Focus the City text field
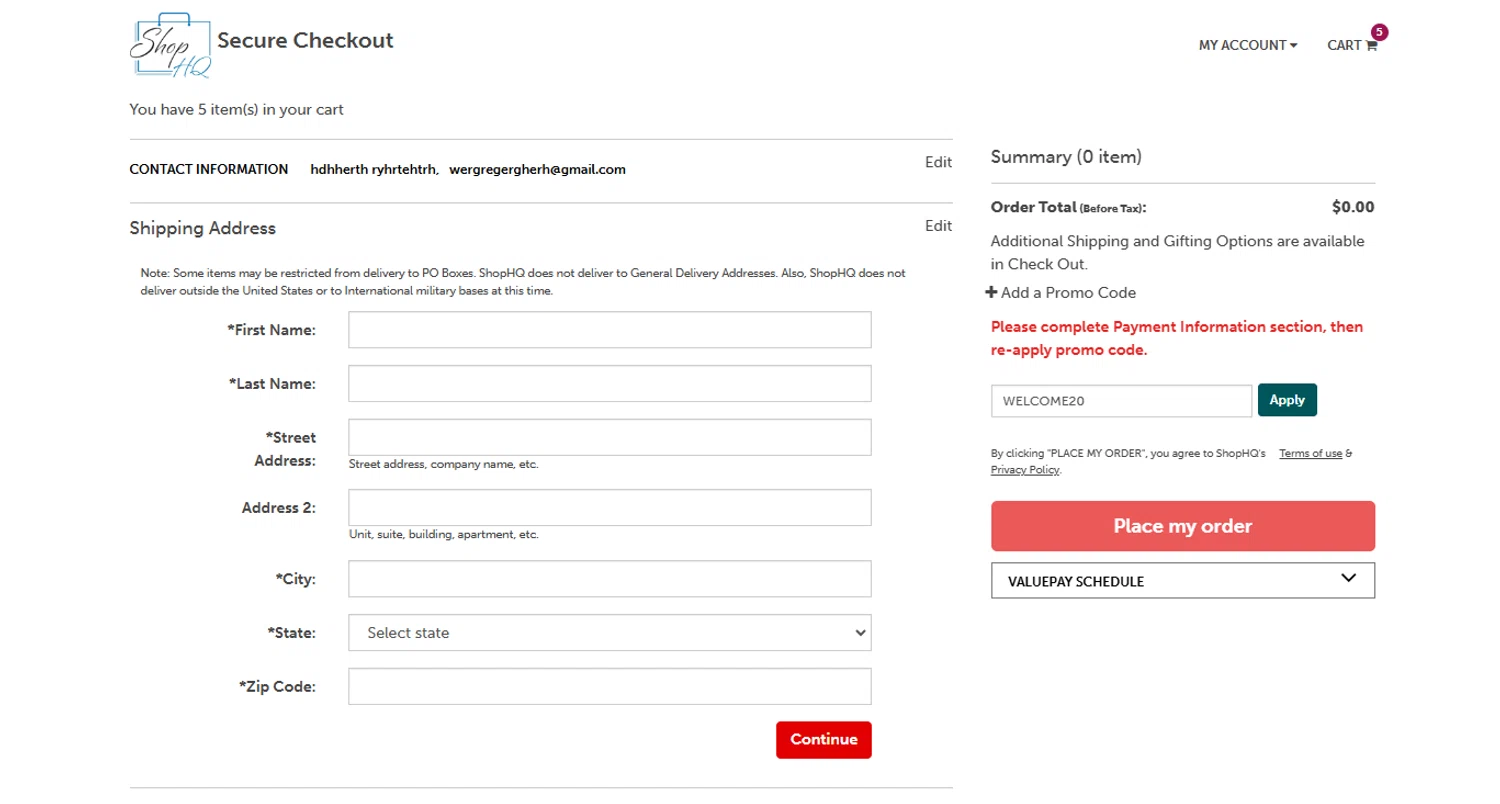Viewport: 1500px width, 804px height. [609, 579]
